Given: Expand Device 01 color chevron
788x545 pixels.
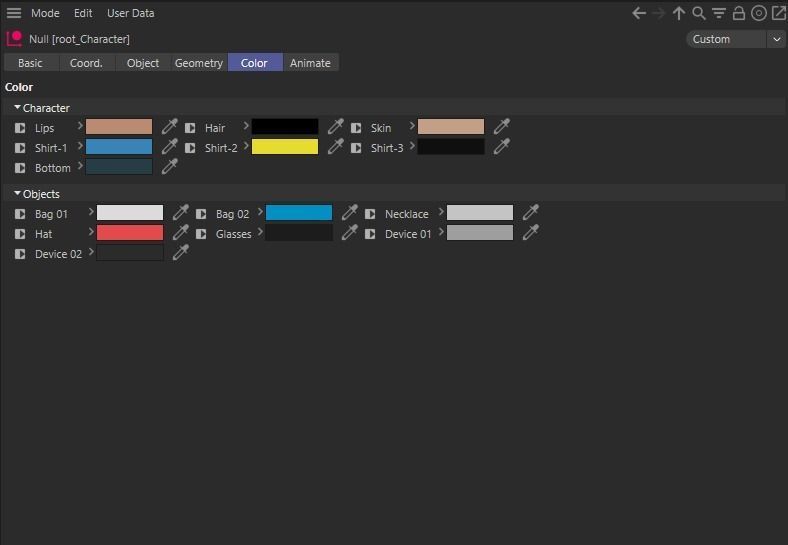Looking at the screenshot, I should 441,232.
